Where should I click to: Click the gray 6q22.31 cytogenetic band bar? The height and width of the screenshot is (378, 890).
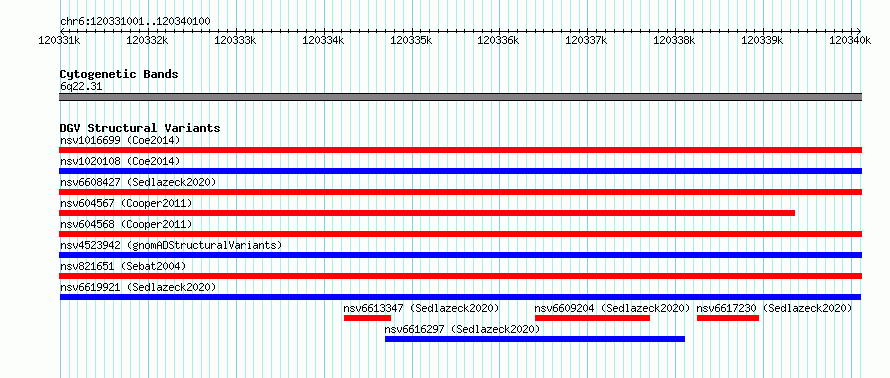point(460,97)
